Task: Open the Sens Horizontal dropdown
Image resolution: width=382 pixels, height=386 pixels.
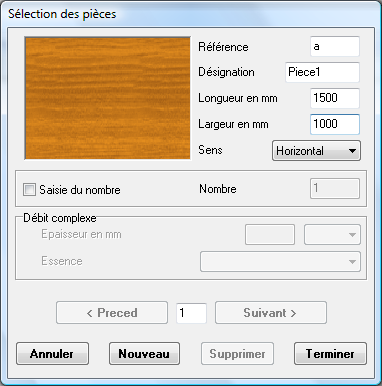Action: point(316,151)
